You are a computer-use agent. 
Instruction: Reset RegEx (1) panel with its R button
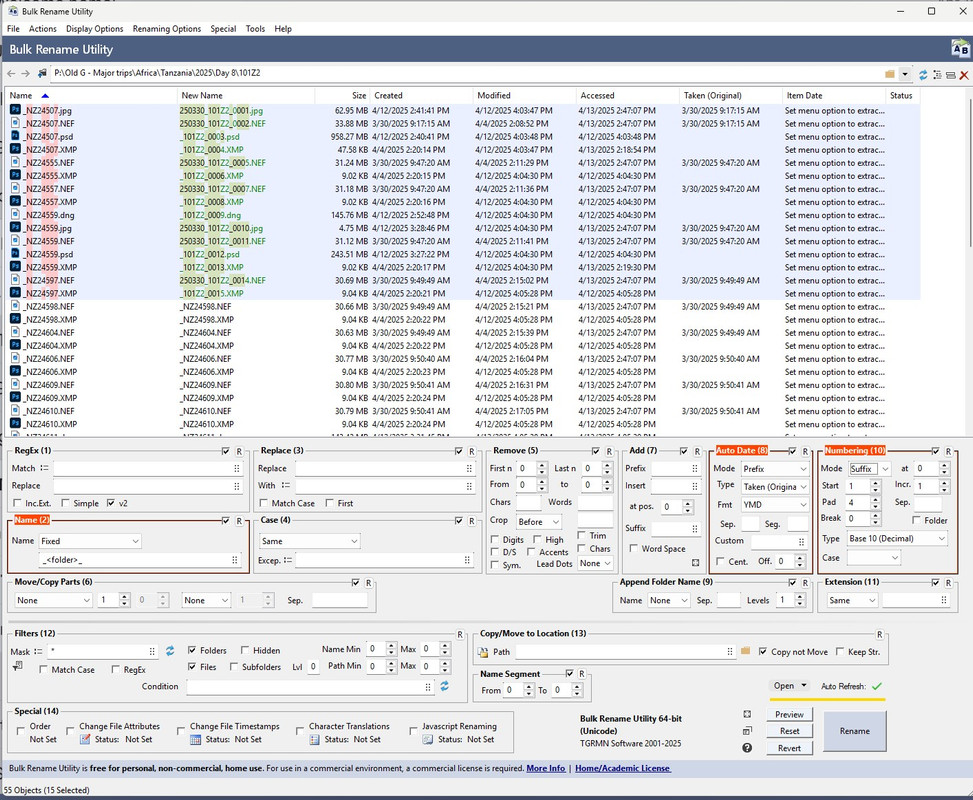point(239,452)
